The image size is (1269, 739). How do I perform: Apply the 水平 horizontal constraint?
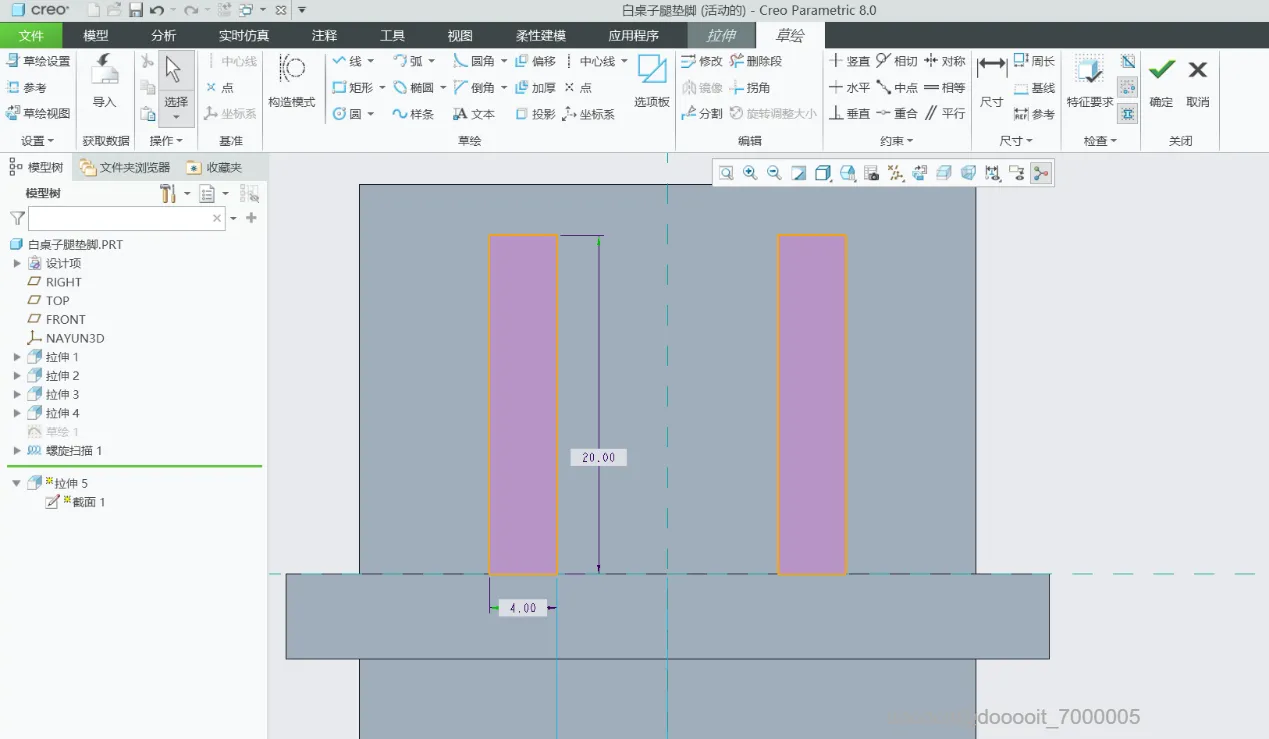coord(850,88)
